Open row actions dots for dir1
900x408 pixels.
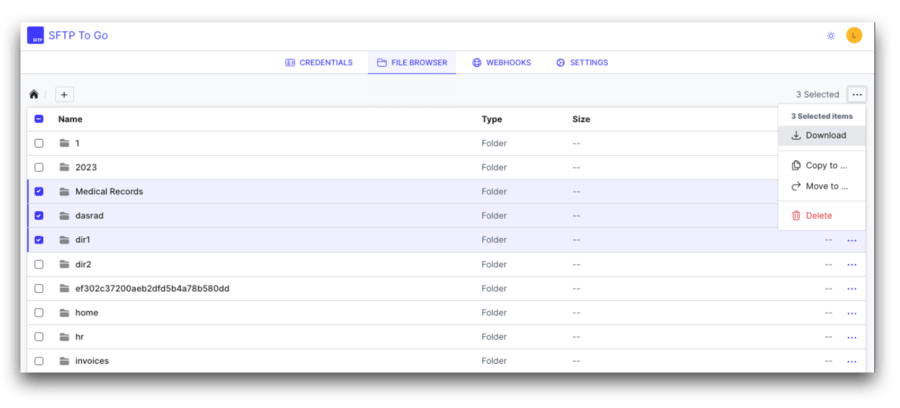(x=852, y=240)
